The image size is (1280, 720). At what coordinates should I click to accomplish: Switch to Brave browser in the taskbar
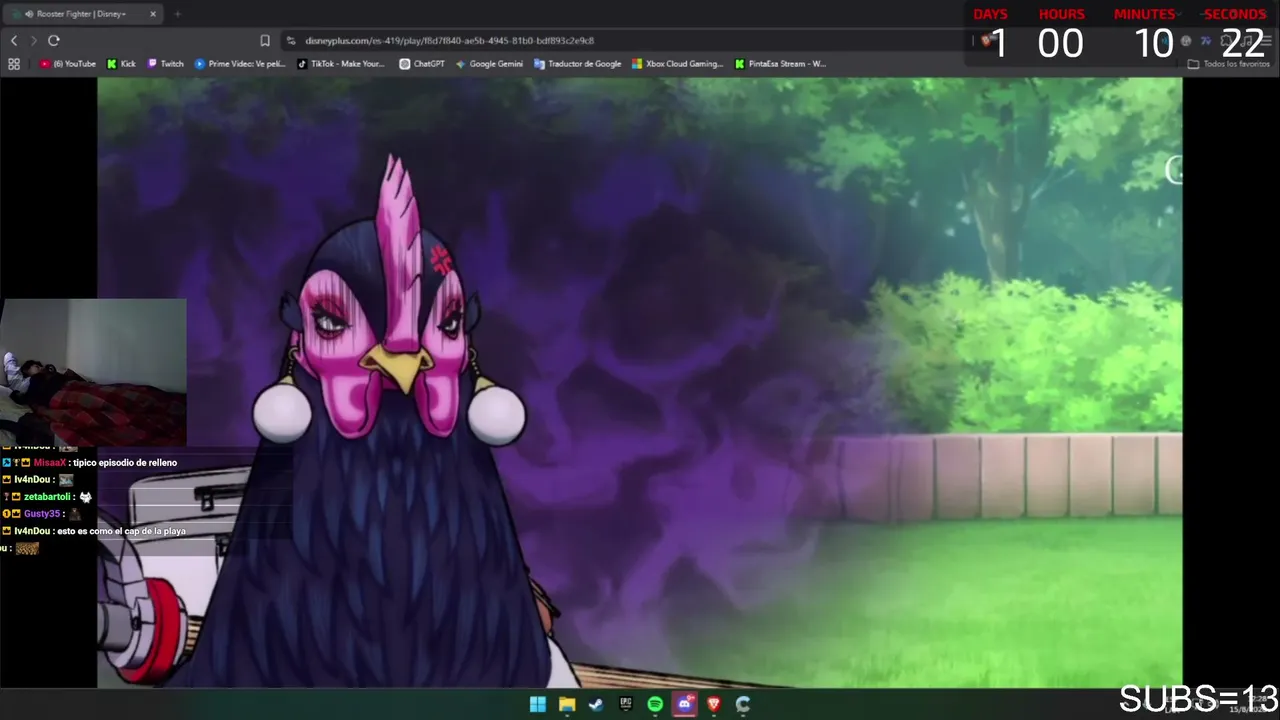click(x=714, y=704)
